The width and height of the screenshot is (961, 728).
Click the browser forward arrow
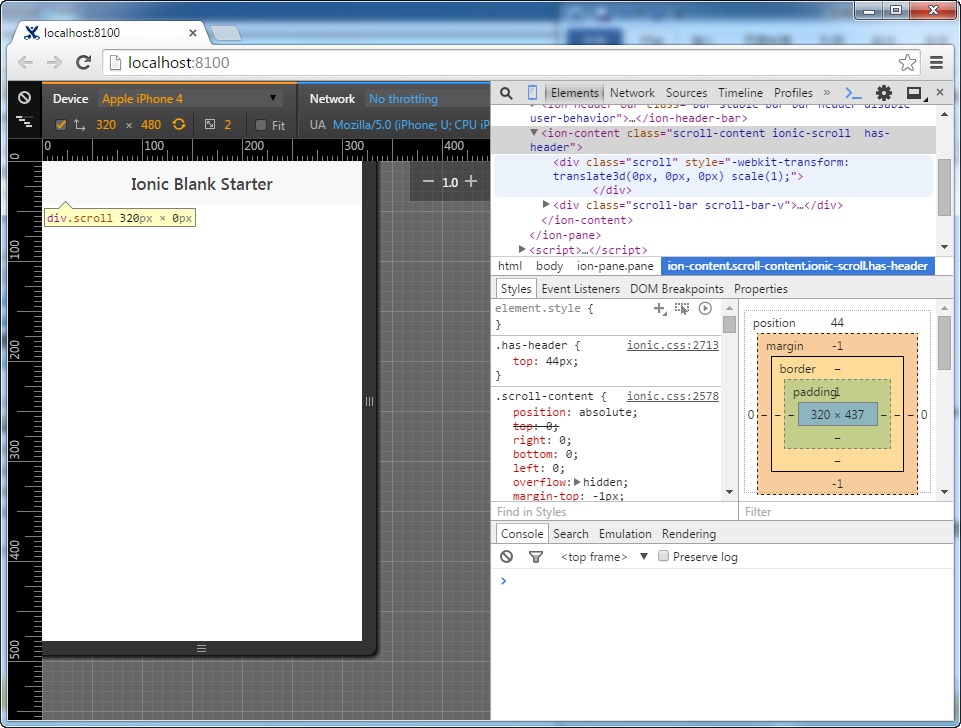pos(54,63)
